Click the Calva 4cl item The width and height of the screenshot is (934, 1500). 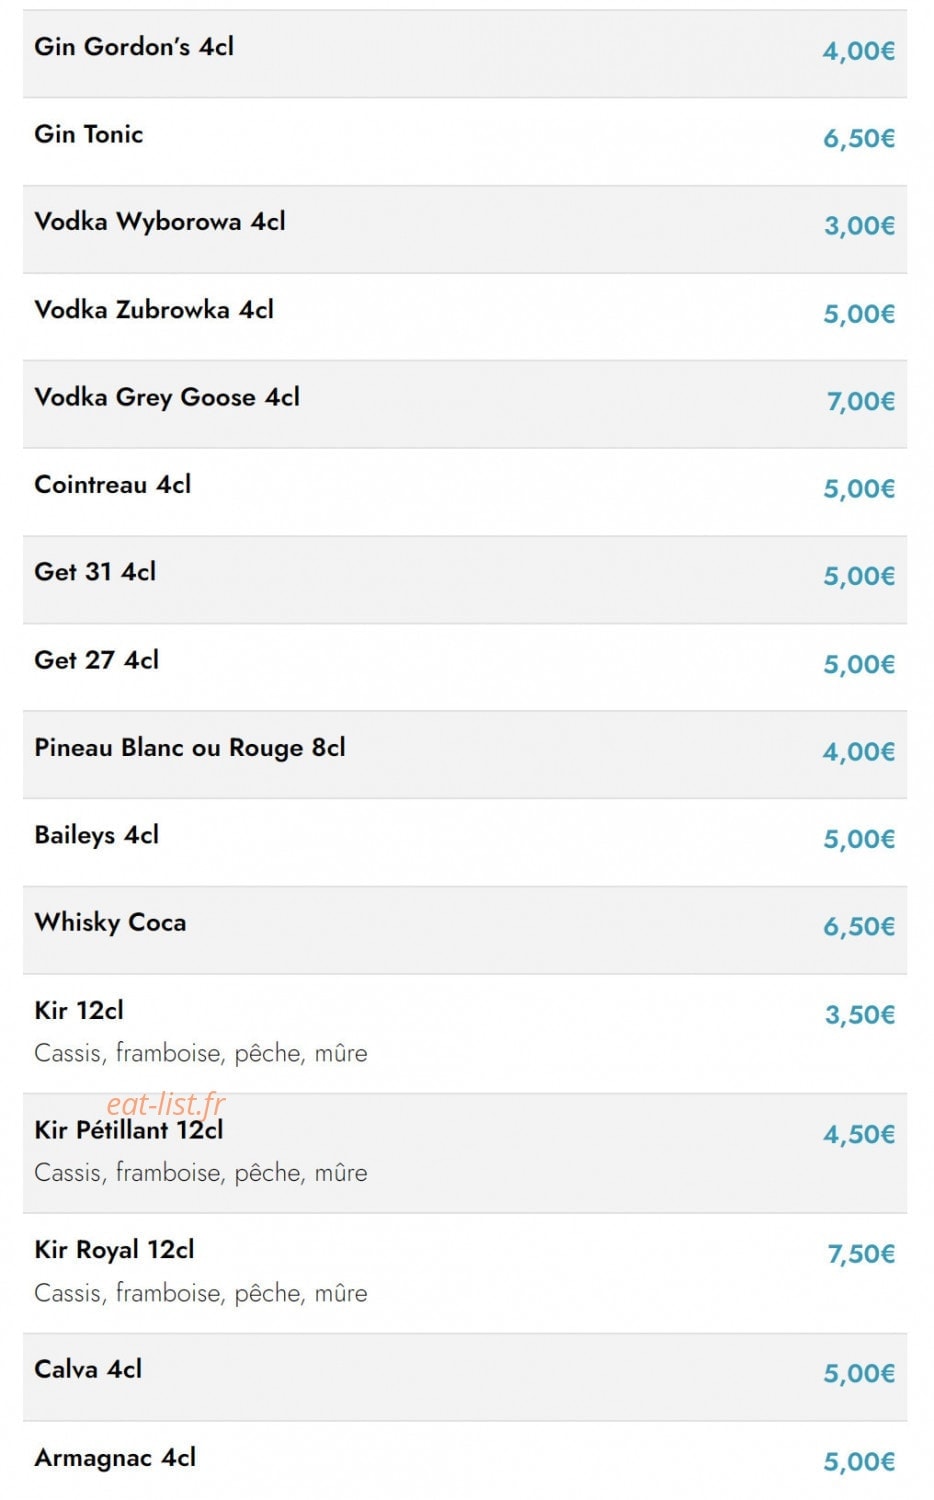tap(465, 1377)
